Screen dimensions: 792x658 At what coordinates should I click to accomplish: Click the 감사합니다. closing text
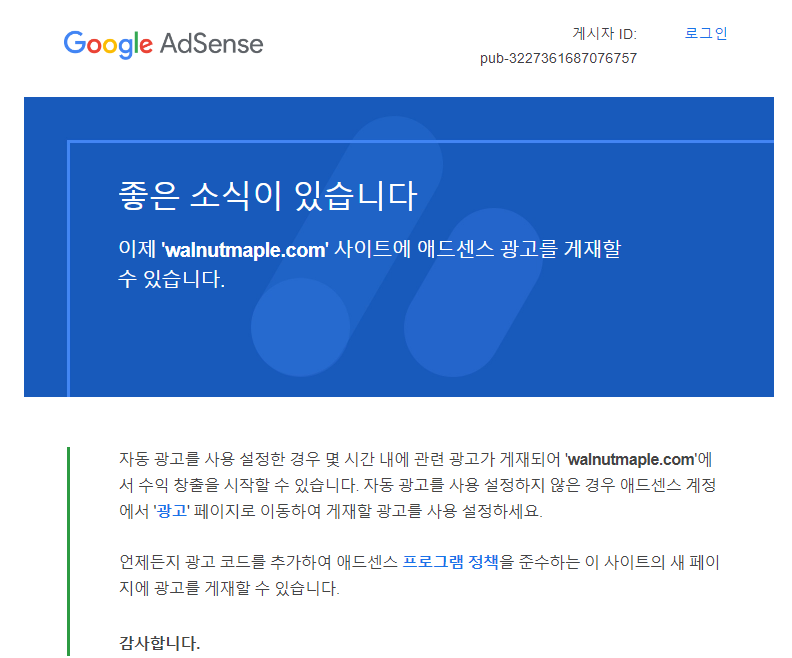160,643
